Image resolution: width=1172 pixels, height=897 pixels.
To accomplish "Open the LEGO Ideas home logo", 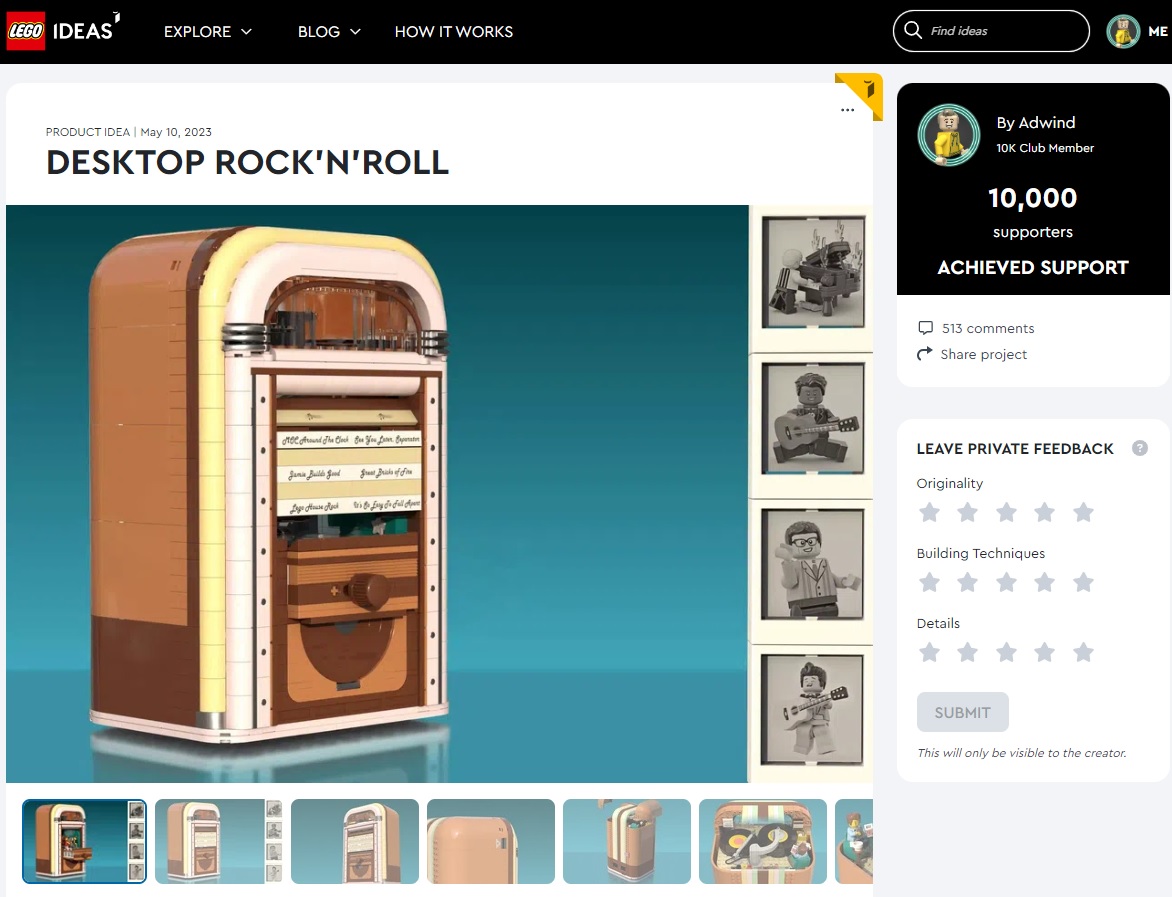I will point(63,31).
